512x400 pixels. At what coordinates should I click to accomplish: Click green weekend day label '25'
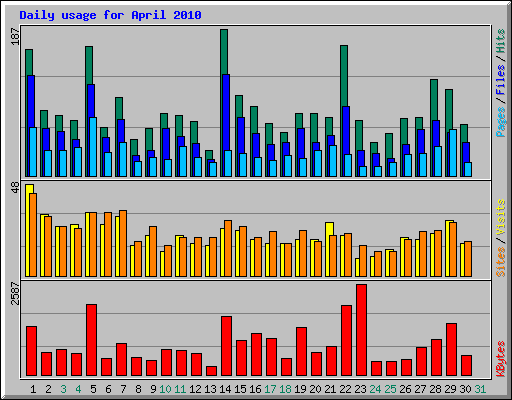[x=390, y=389]
